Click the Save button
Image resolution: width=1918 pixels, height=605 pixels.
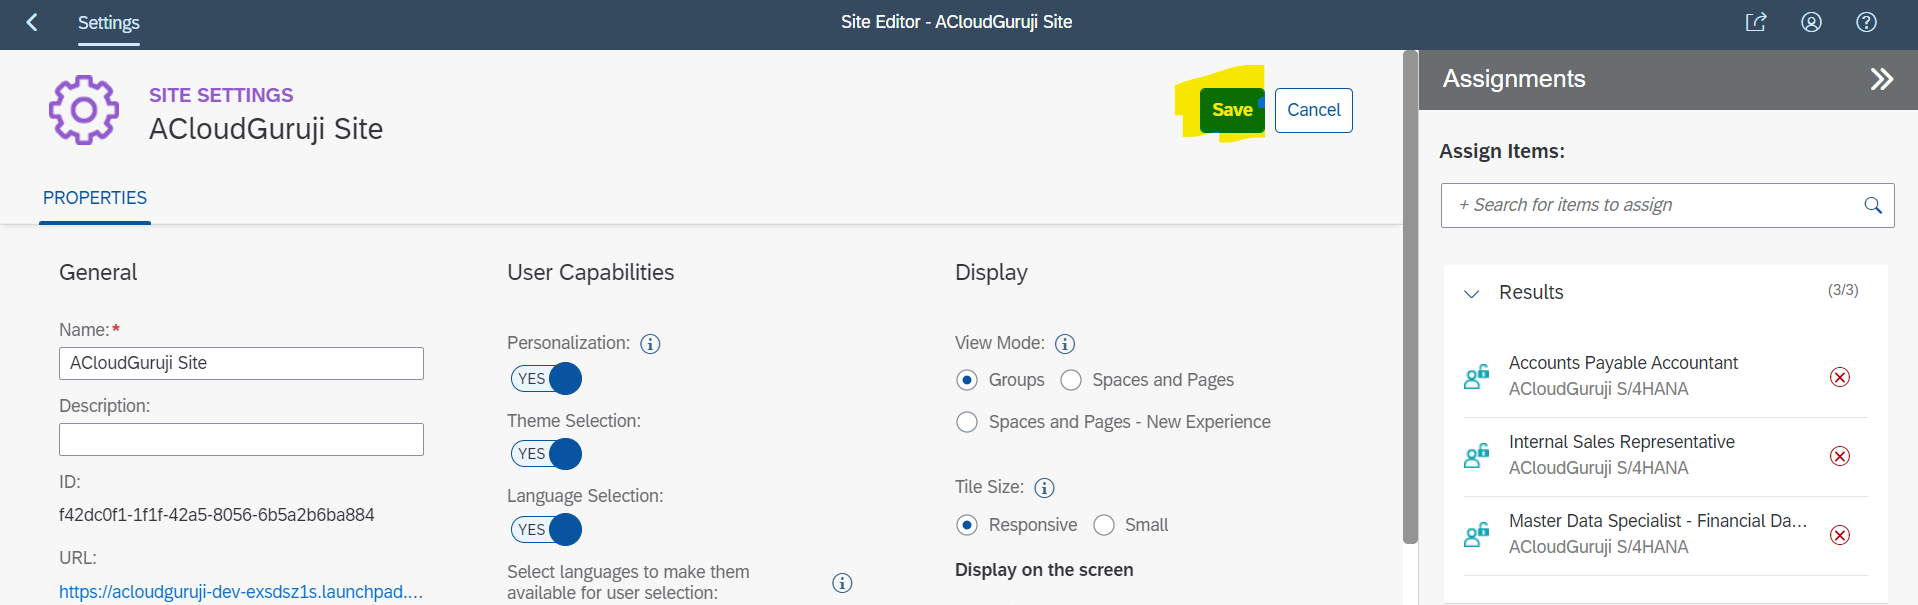coord(1231,110)
